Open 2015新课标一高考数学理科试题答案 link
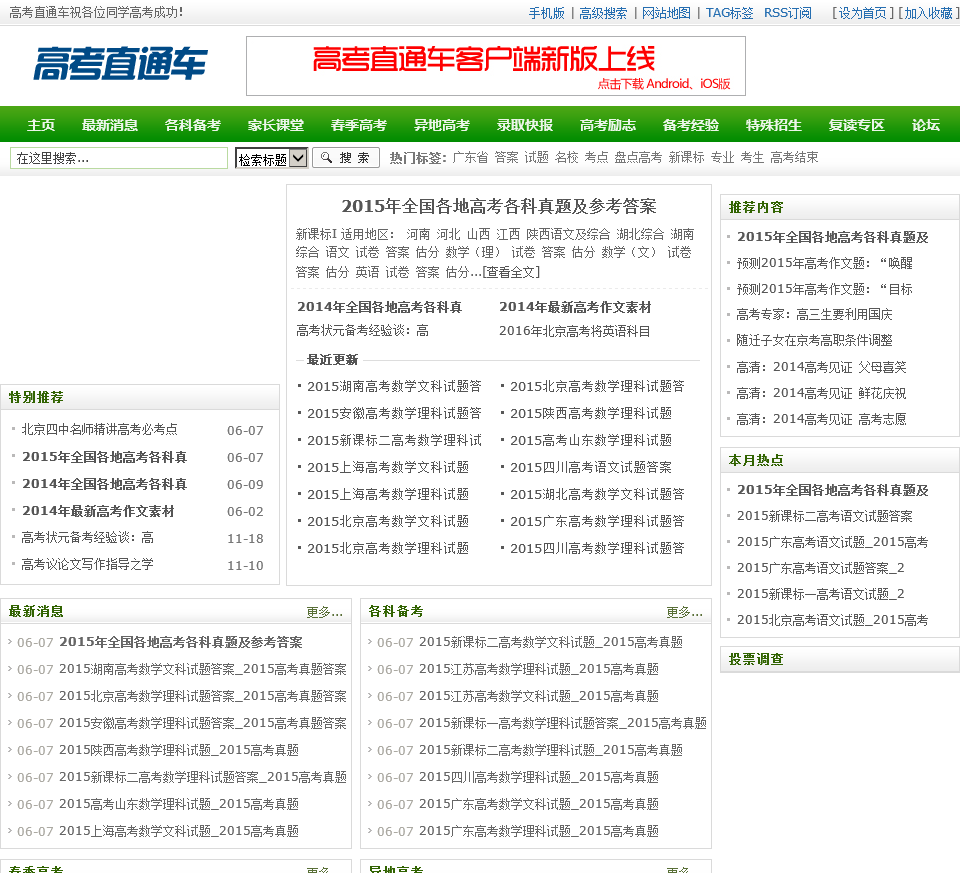Image resolution: width=960 pixels, height=873 pixels. pyautogui.click(x=563, y=723)
